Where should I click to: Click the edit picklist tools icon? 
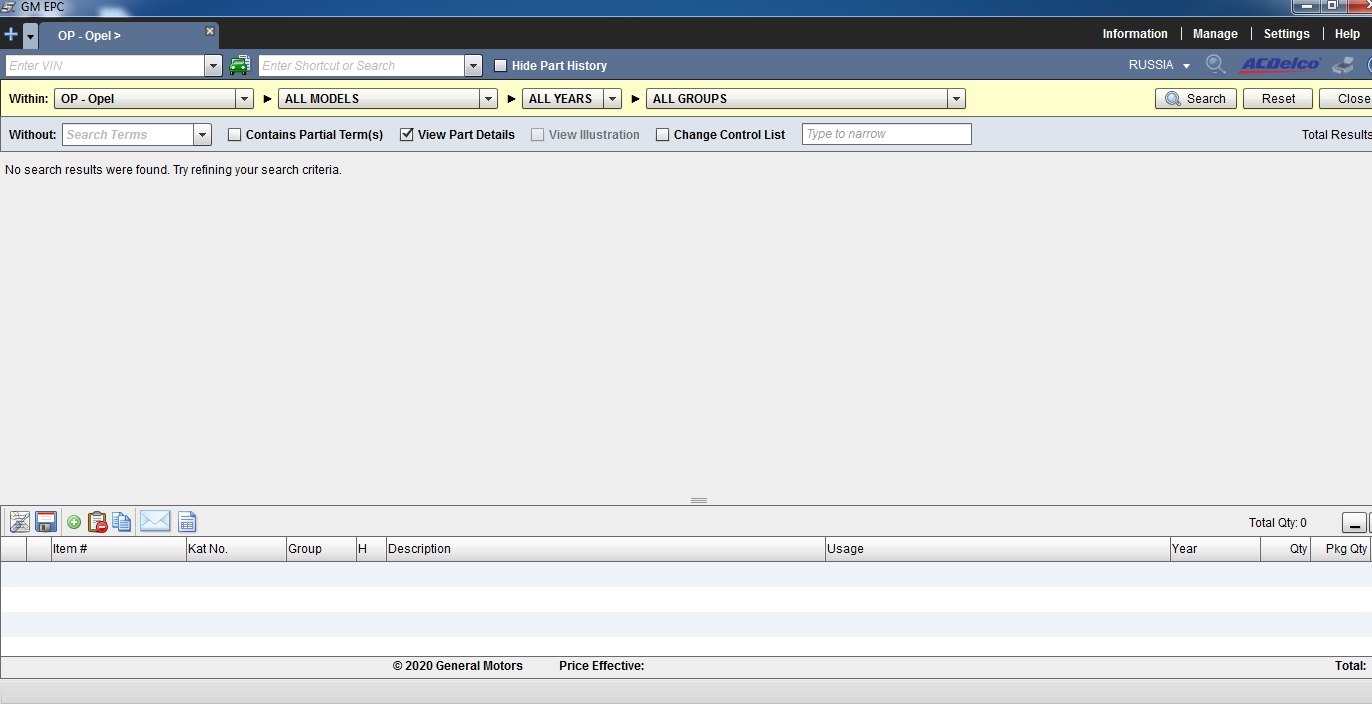pos(19,522)
